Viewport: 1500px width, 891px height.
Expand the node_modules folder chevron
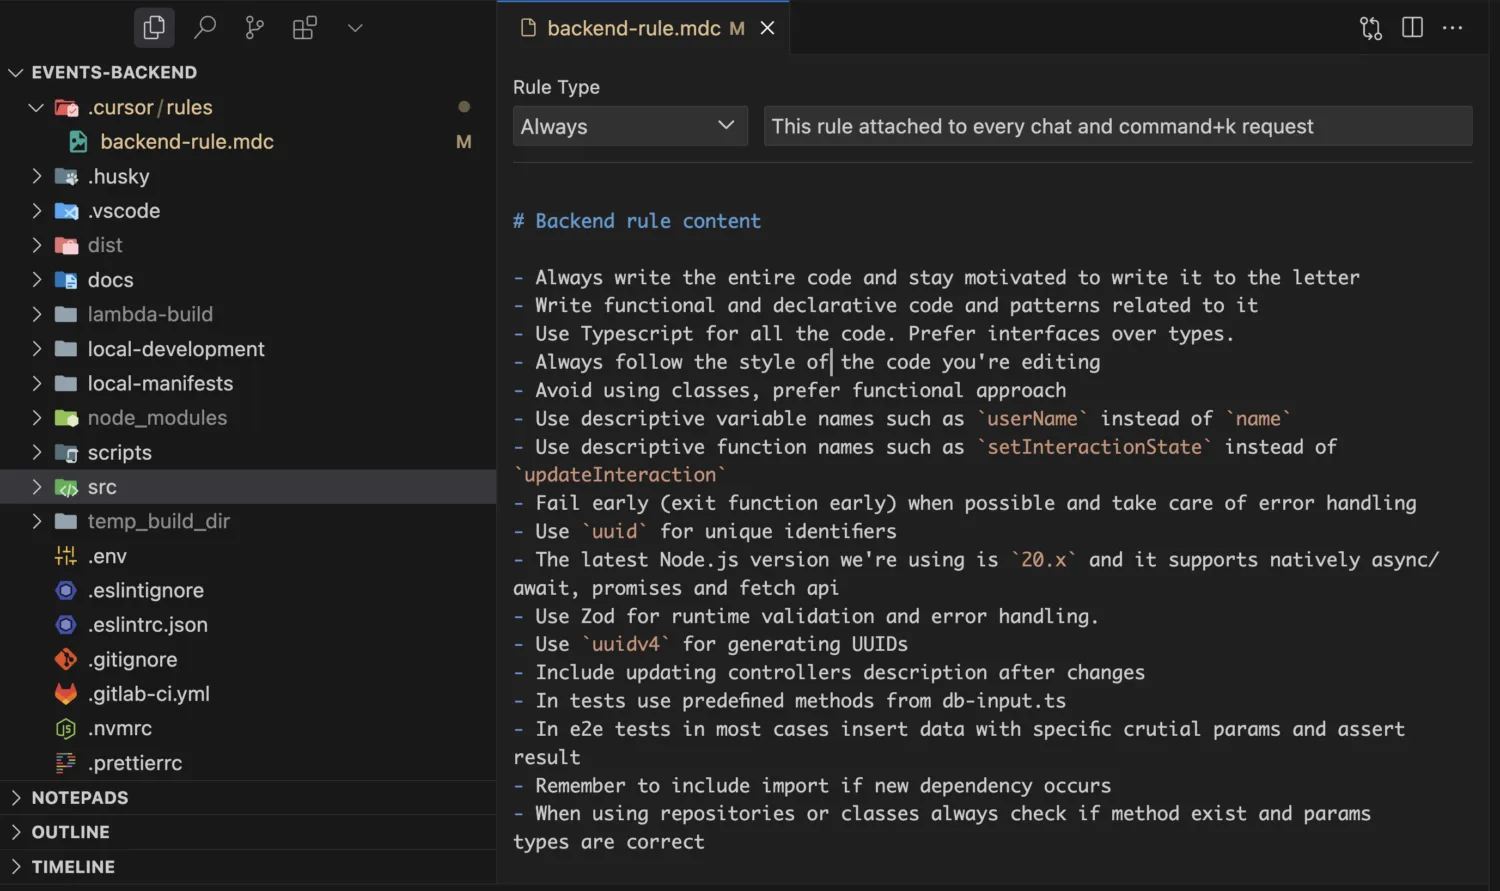pos(37,418)
